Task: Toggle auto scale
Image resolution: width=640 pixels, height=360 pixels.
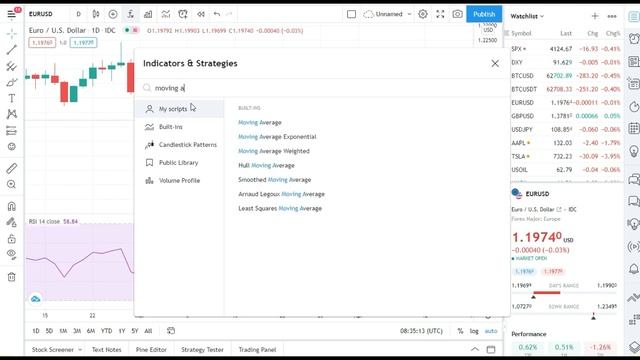Action: 491,331
